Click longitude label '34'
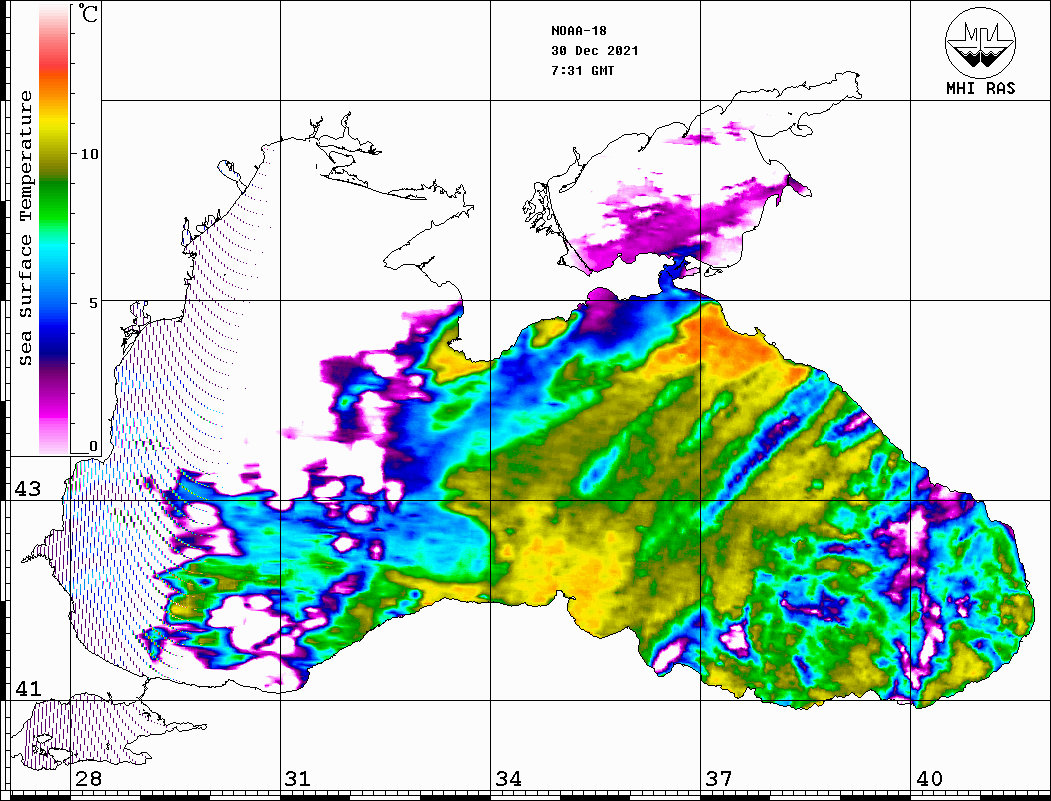This screenshot has width=1051, height=801. pyautogui.click(x=508, y=778)
